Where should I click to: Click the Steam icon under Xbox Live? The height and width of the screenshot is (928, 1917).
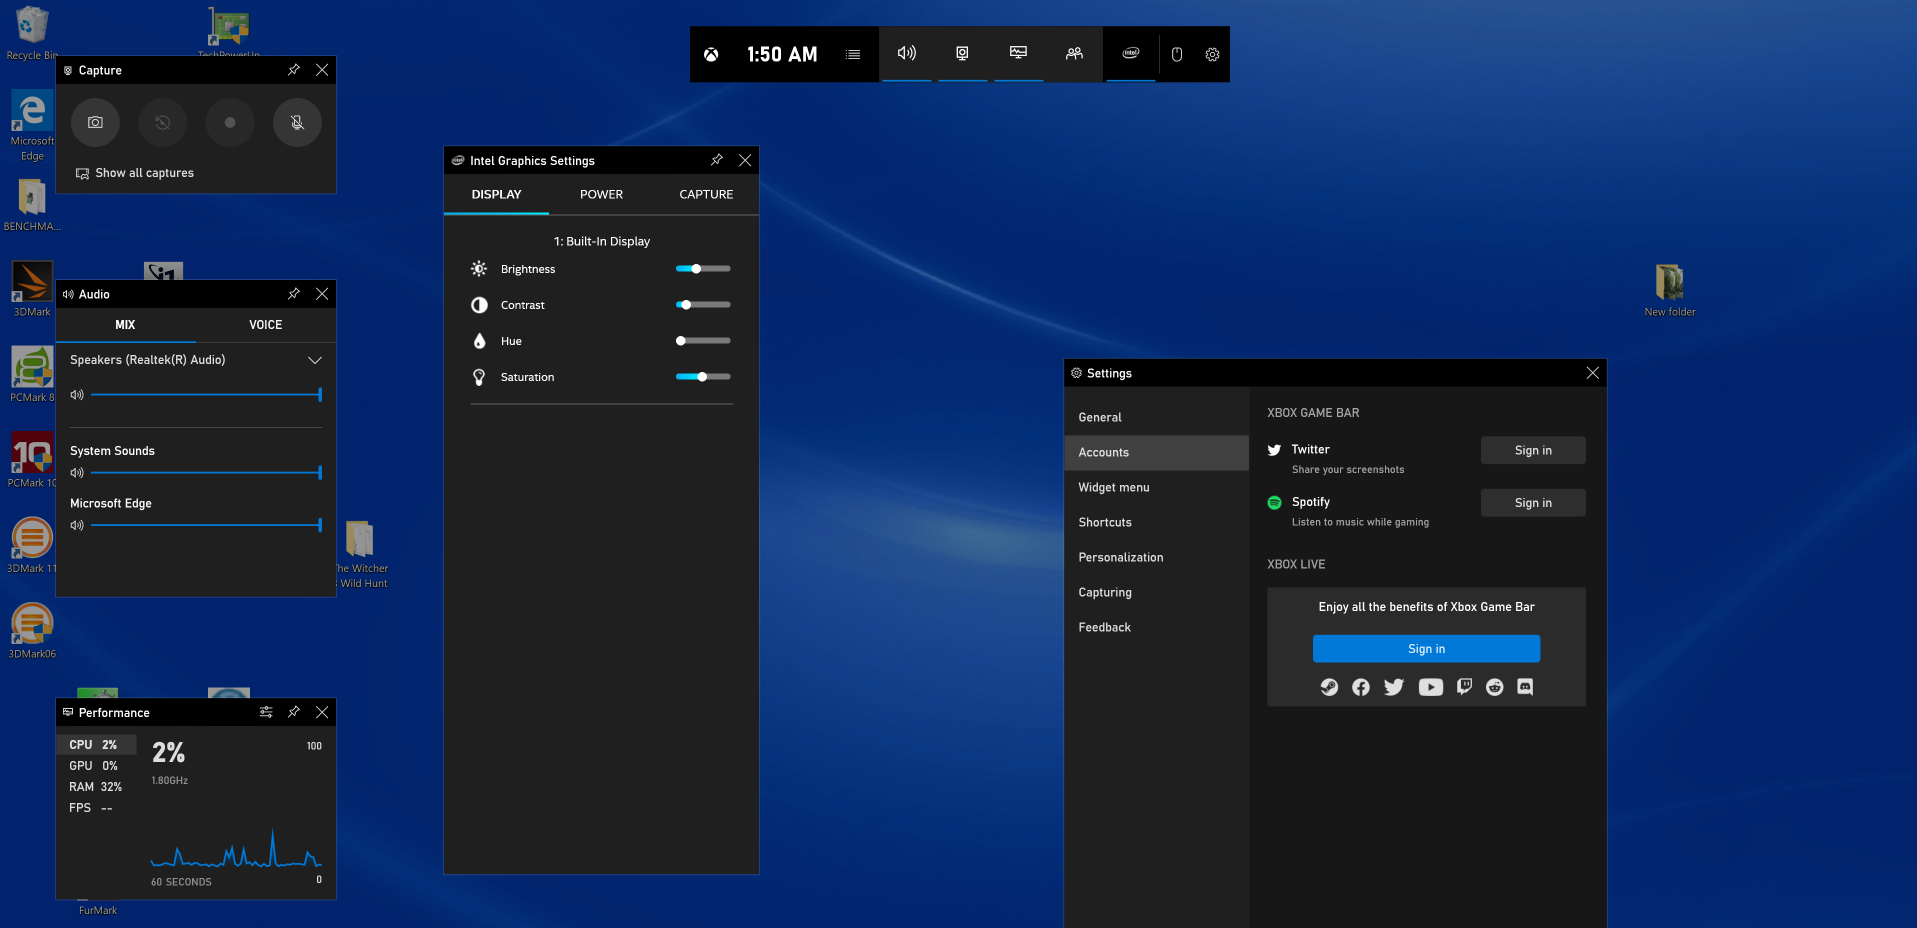point(1329,687)
